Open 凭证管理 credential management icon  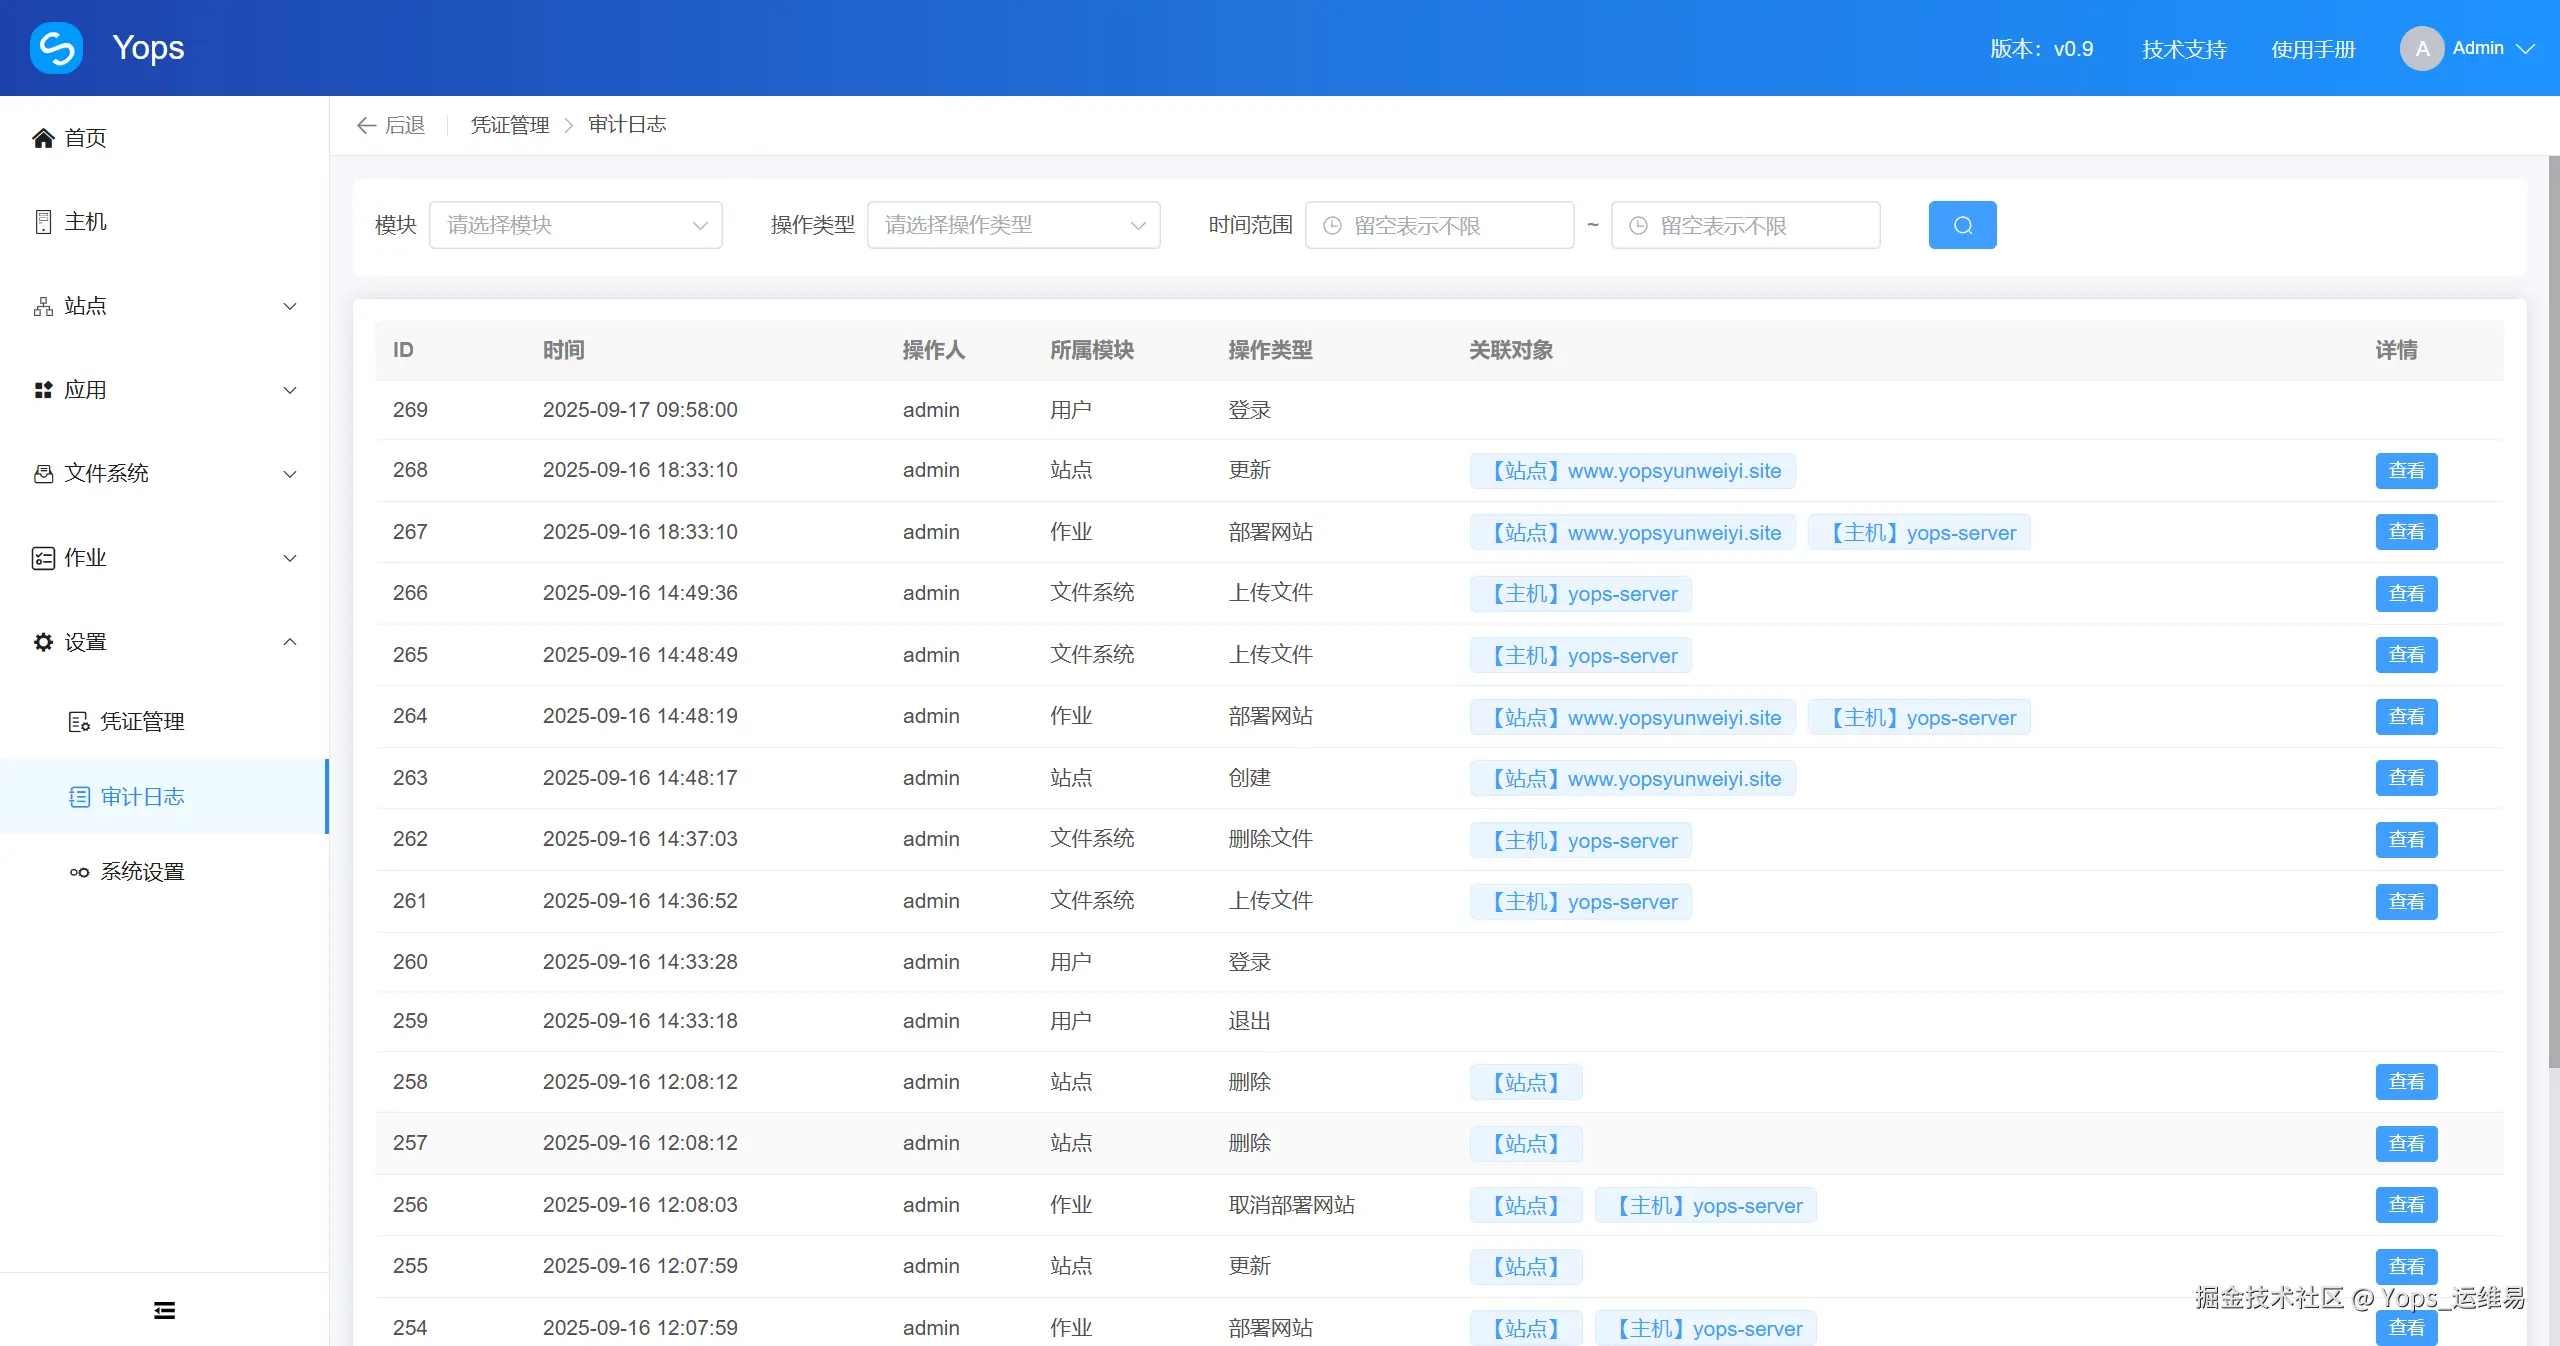click(78, 721)
